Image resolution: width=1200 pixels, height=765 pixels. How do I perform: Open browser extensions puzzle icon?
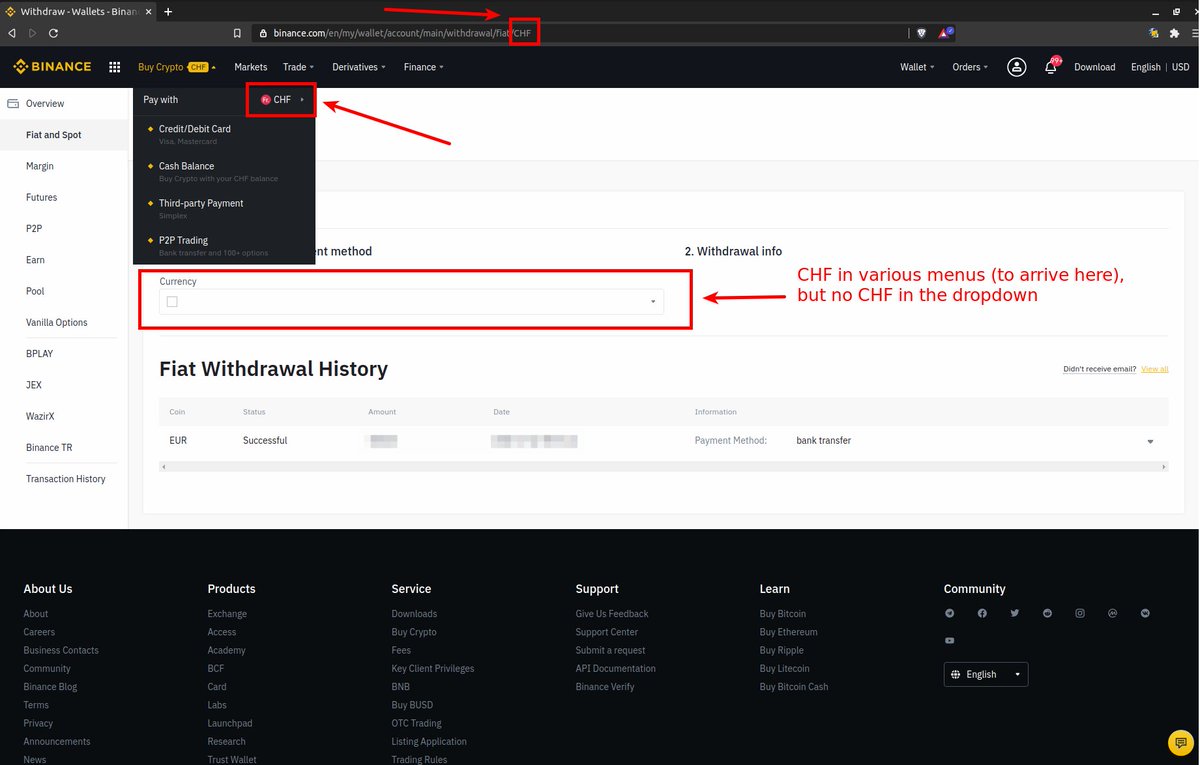tap(1174, 32)
